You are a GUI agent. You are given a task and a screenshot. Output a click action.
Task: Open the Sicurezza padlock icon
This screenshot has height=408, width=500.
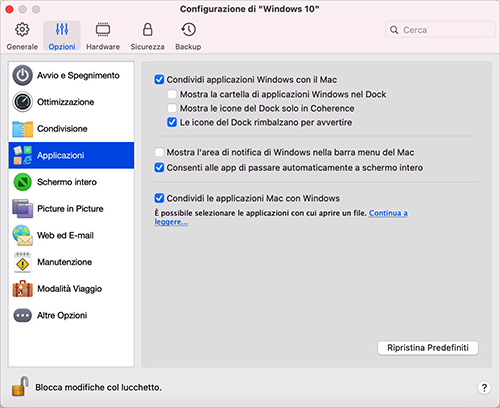(147, 29)
